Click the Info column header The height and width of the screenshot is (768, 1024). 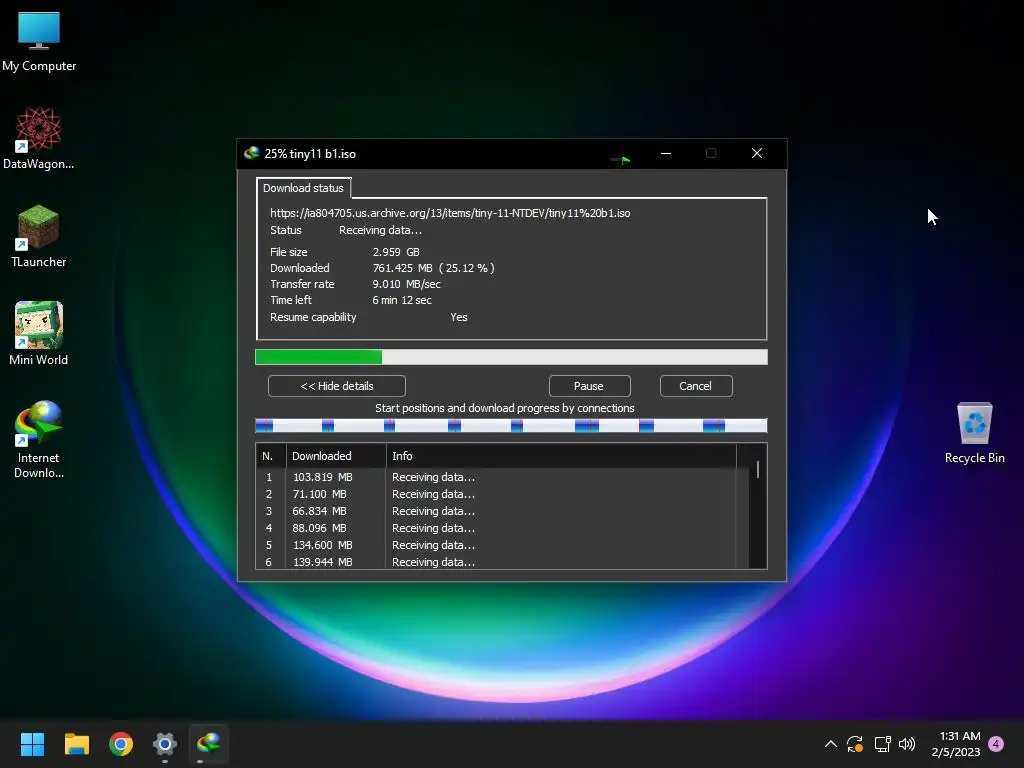[561, 456]
